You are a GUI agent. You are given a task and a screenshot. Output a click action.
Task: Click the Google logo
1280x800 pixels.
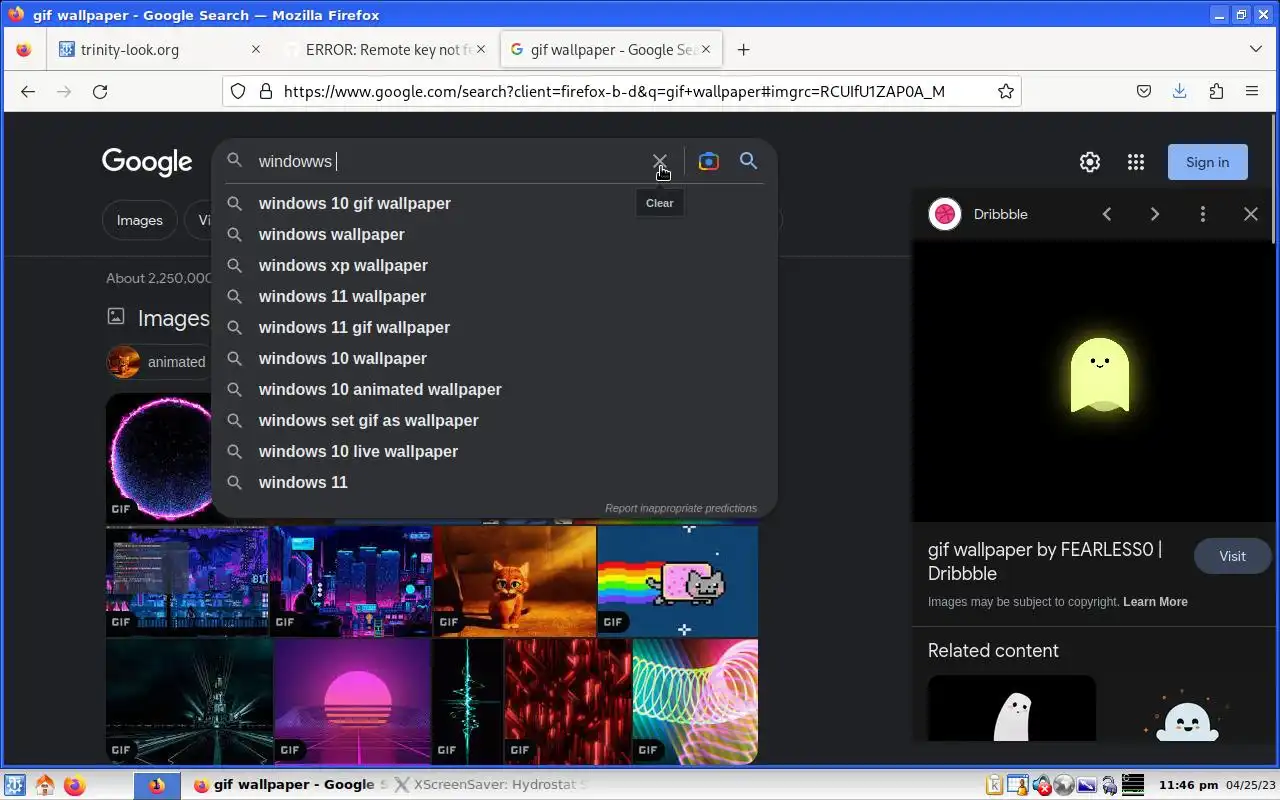point(147,162)
